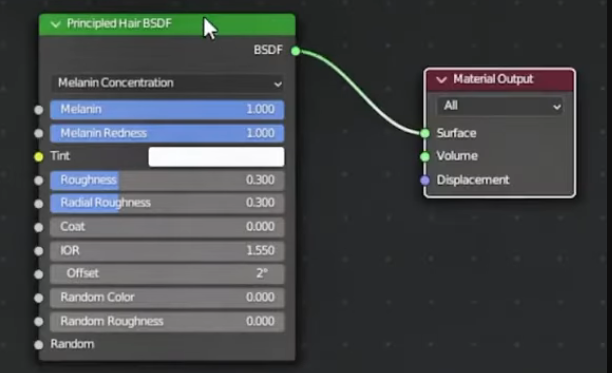Click the Melanin input socket
This screenshot has height=373, width=612.
click(x=39, y=110)
